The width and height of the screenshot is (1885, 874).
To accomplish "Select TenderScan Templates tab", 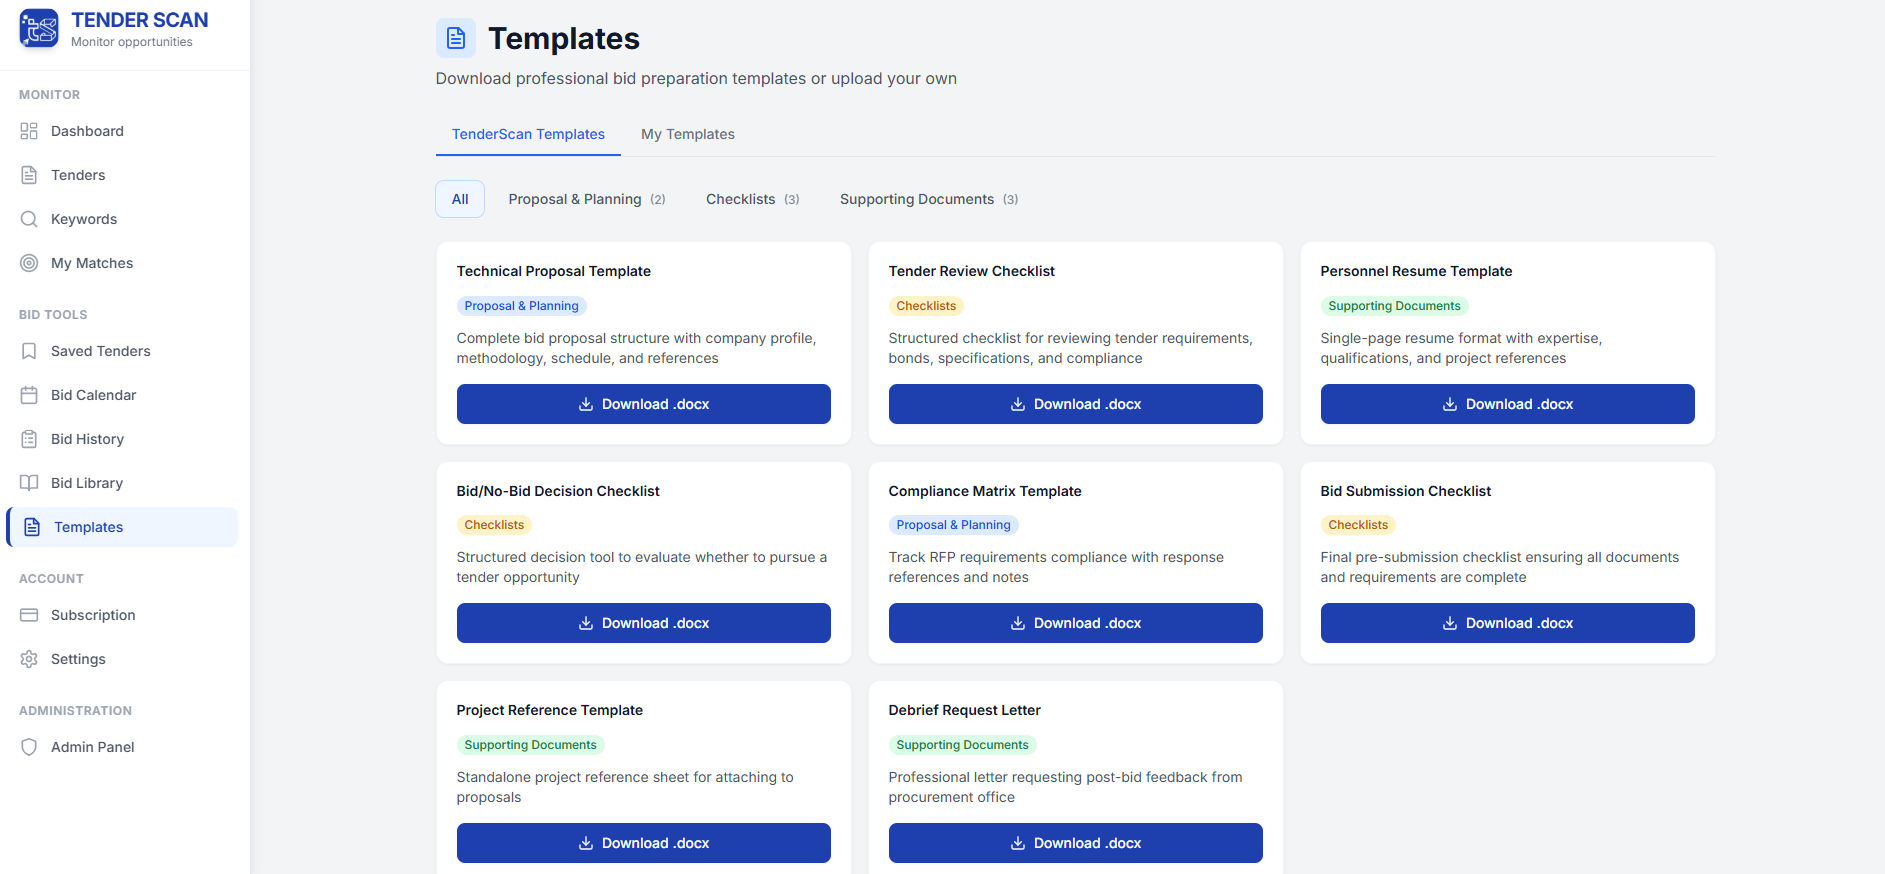I will 528,134.
